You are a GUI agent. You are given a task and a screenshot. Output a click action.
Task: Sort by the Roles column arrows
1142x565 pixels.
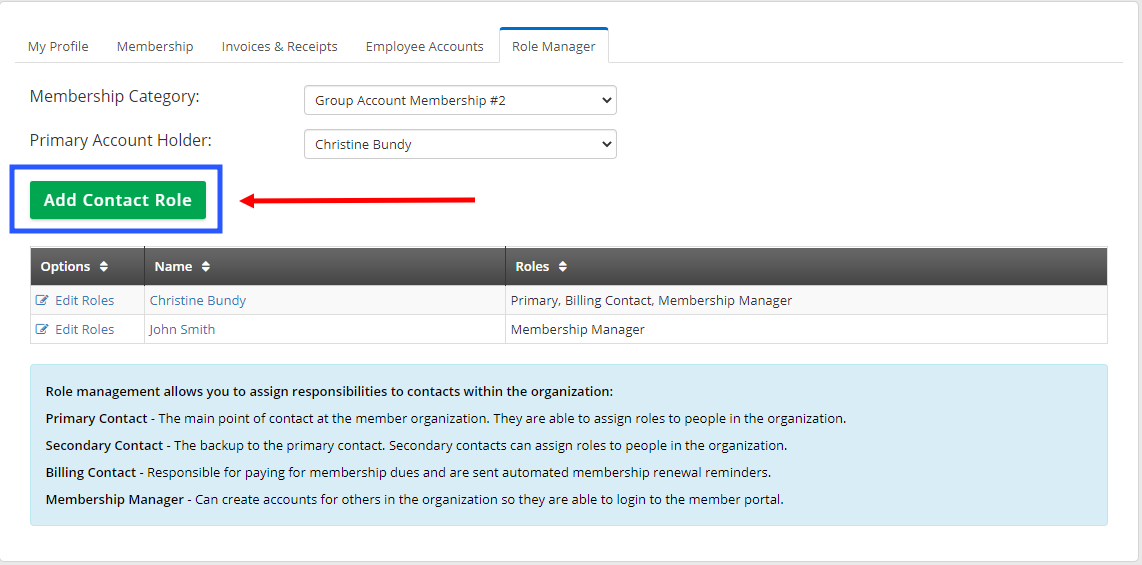[x=562, y=266]
